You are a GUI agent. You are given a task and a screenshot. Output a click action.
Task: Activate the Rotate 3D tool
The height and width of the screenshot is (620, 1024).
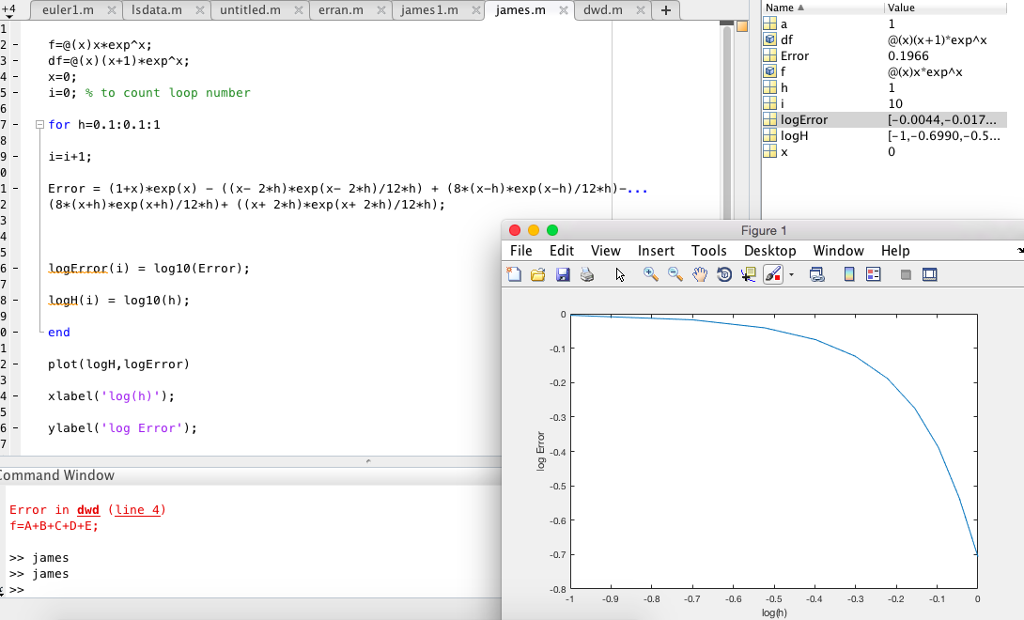[724, 274]
